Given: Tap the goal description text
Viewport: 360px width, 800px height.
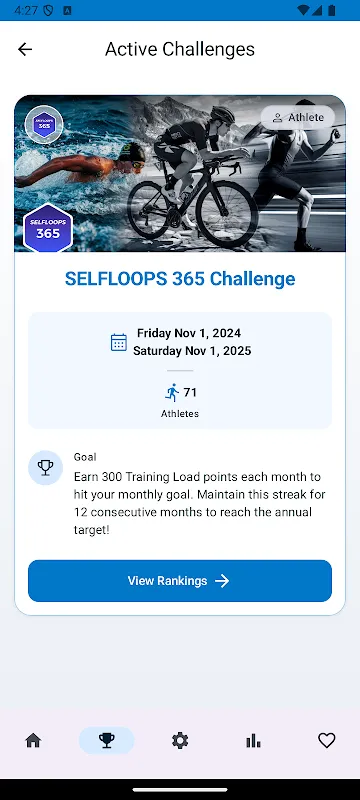Looking at the screenshot, I should [200, 504].
